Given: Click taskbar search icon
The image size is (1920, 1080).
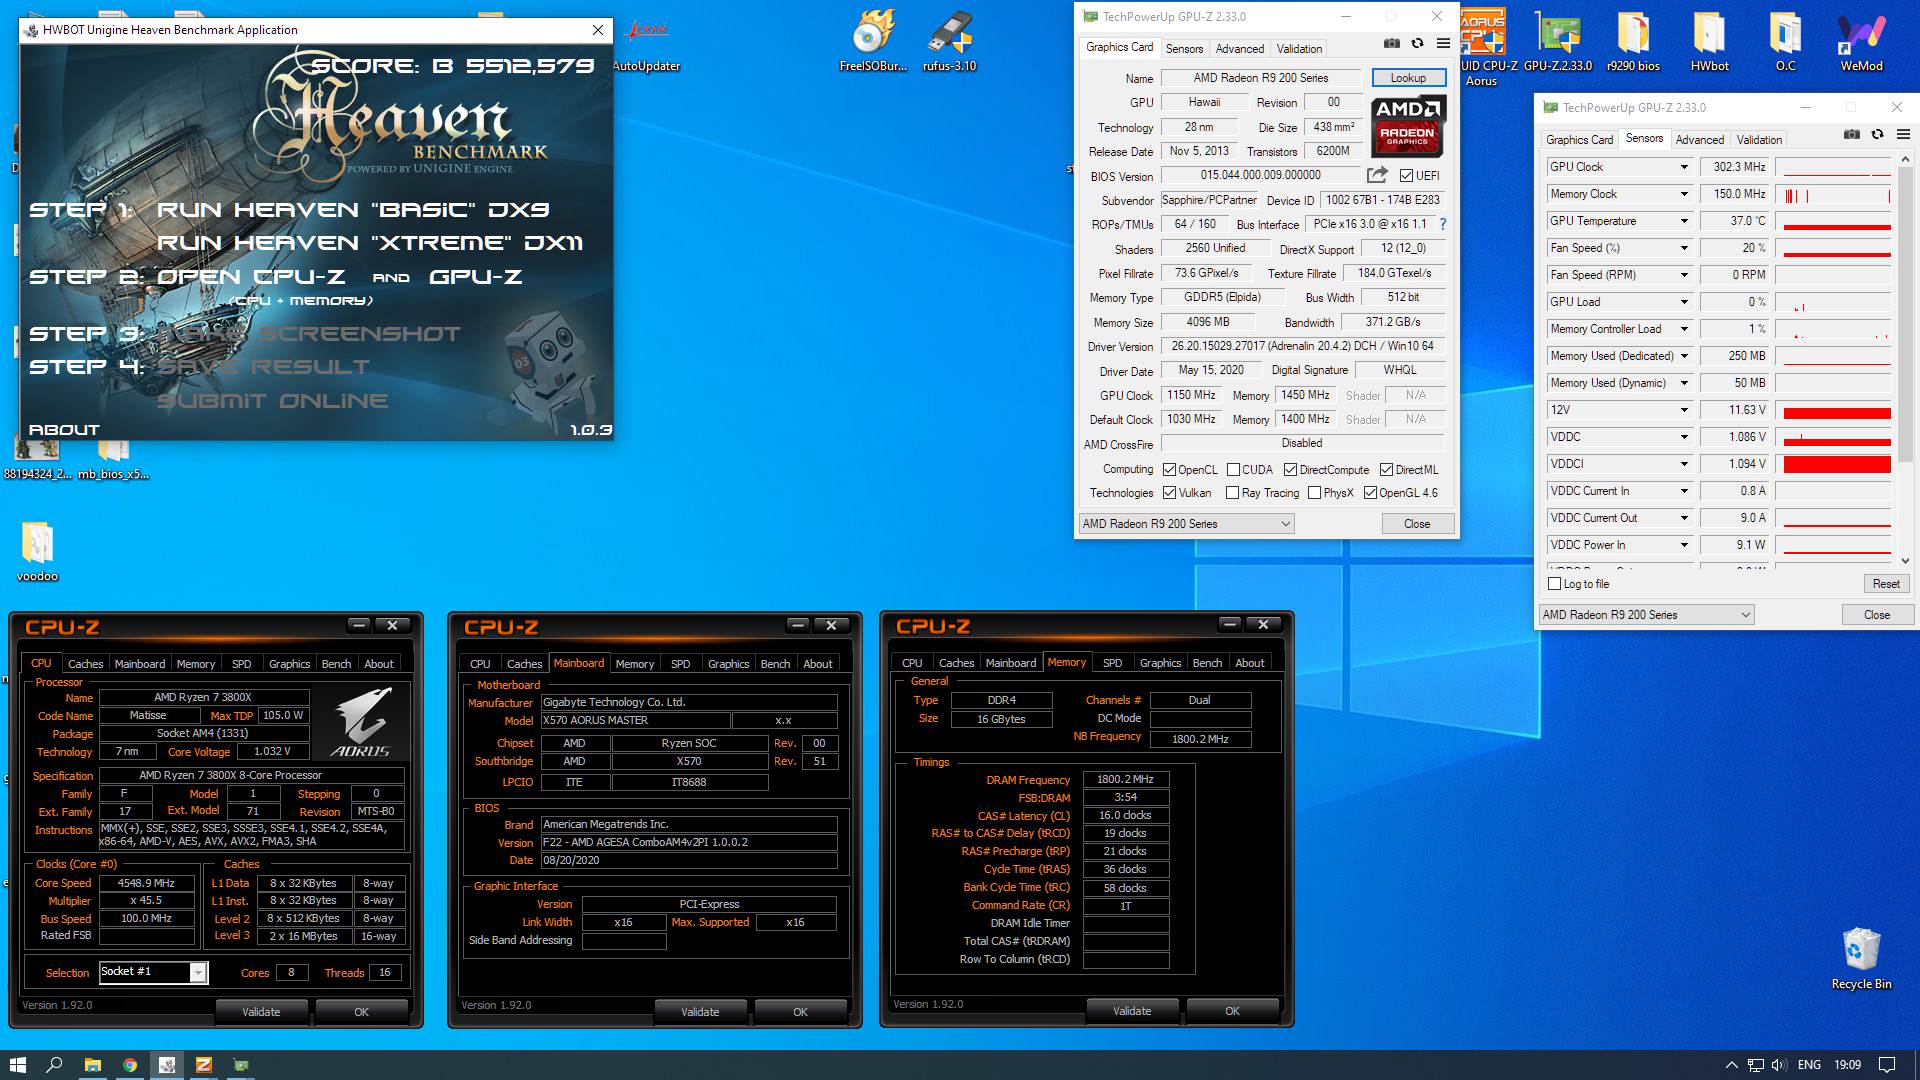Looking at the screenshot, I should coord(54,1065).
